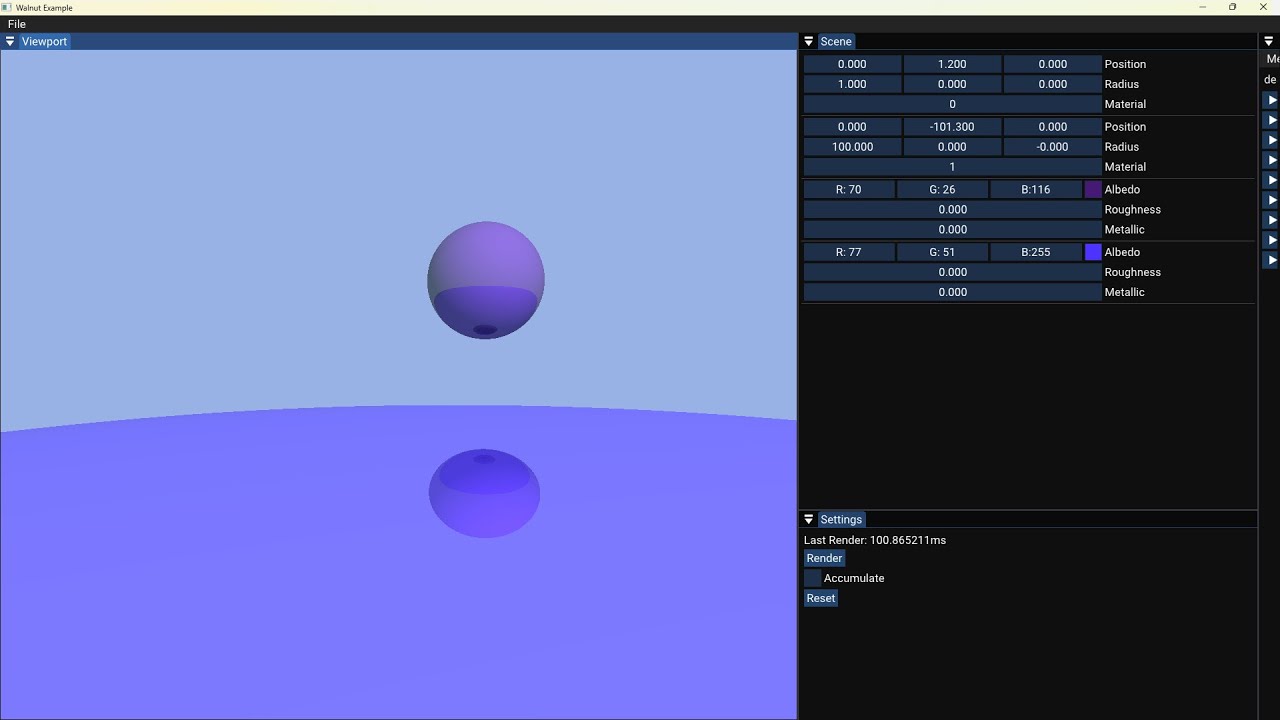Select the Settings panel title tab
The width and height of the screenshot is (1280, 720).
[x=841, y=520]
